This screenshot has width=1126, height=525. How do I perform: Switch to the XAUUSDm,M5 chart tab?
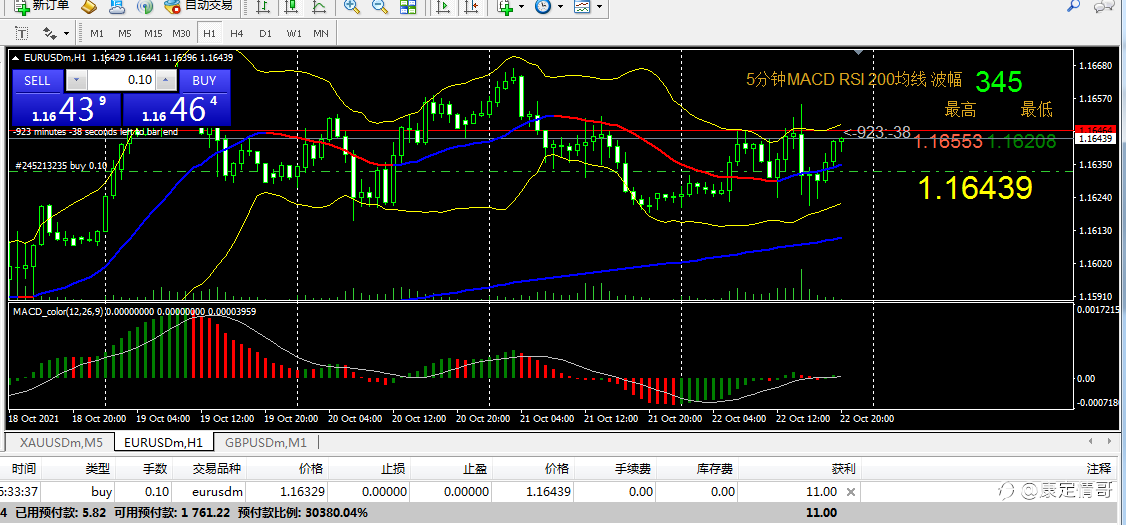pyautogui.click(x=62, y=442)
